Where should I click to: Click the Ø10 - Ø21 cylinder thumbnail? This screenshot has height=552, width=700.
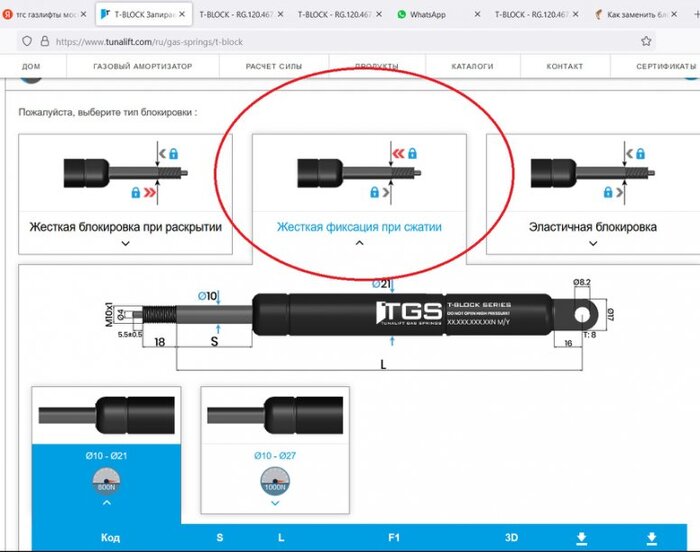(106, 415)
